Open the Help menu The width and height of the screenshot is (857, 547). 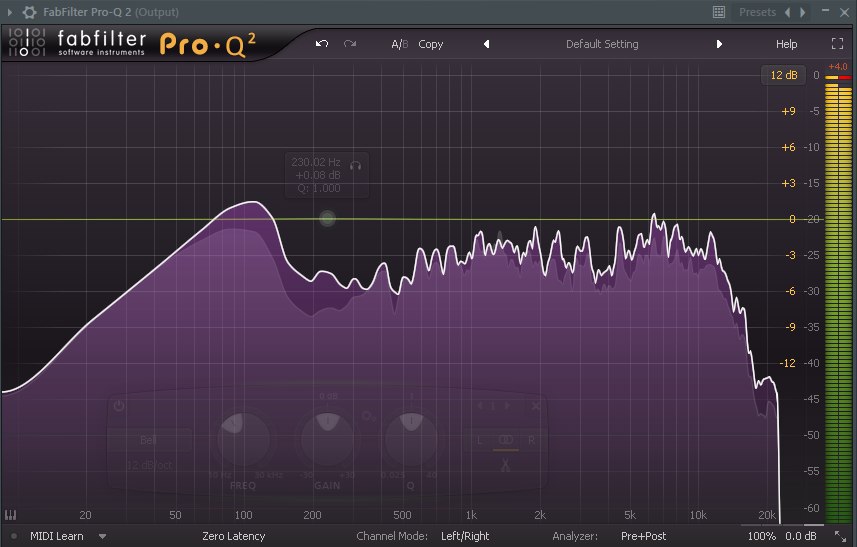coord(786,44)
